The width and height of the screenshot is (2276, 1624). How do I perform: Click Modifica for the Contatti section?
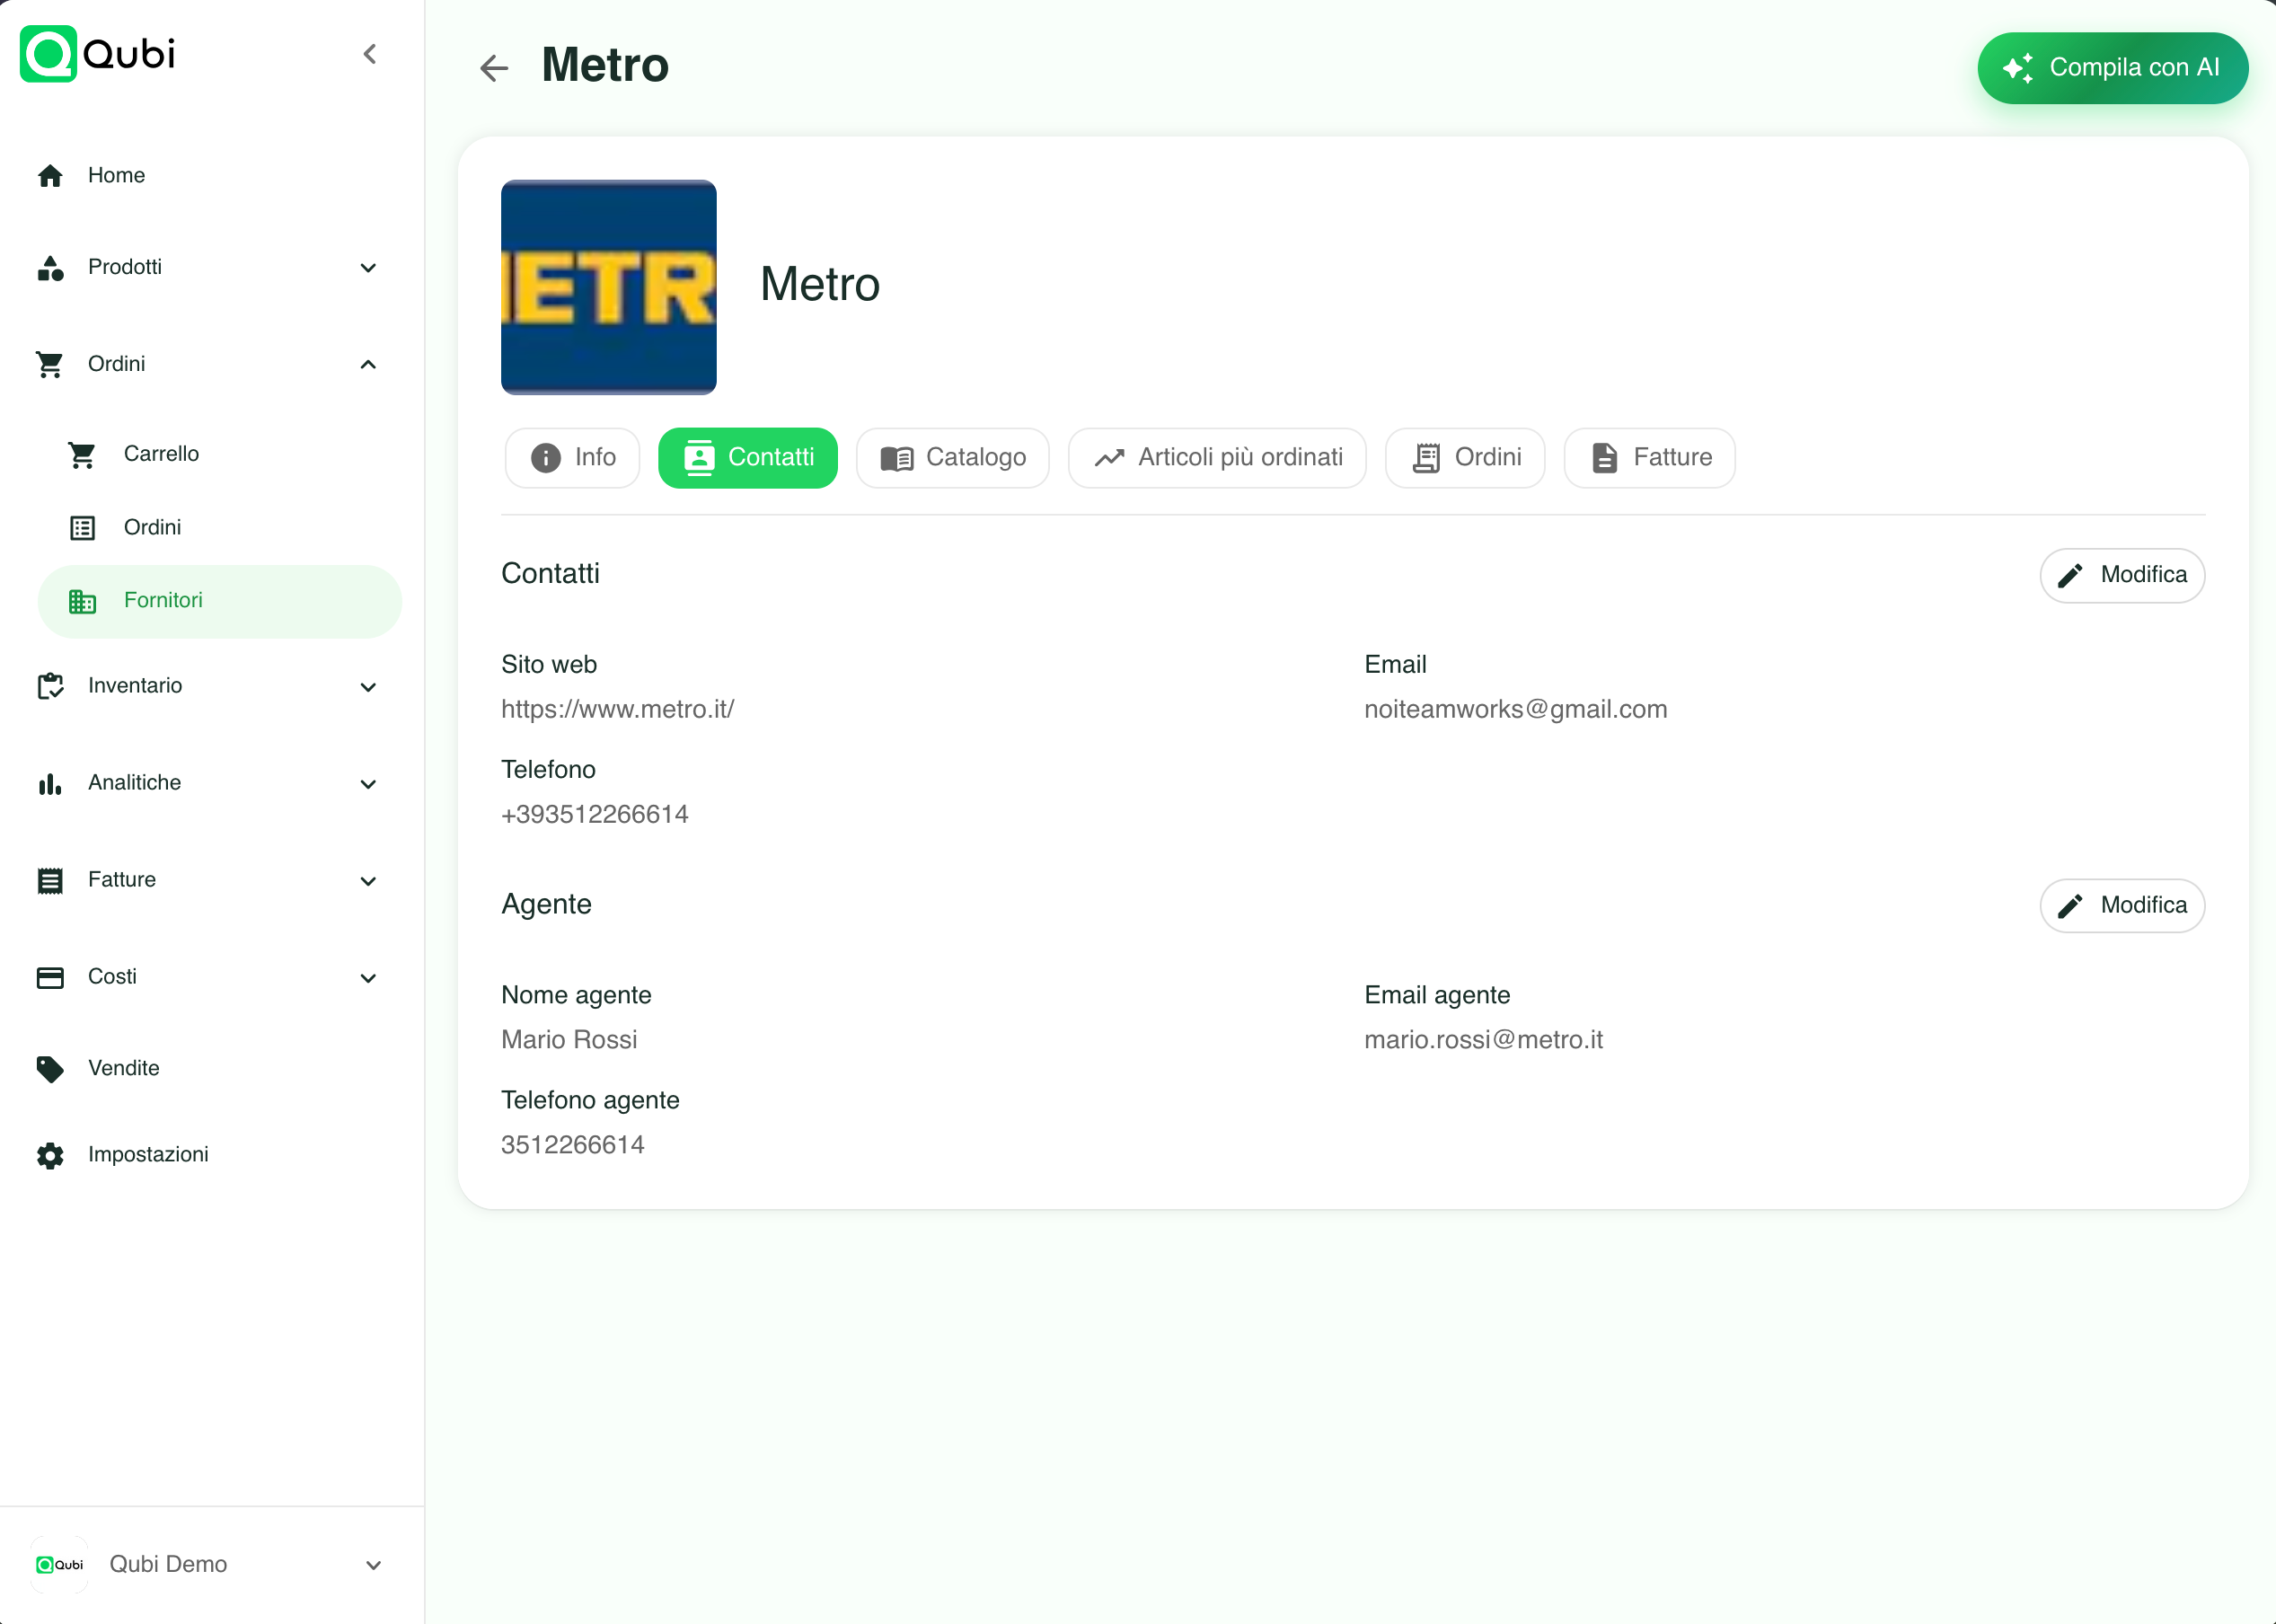pyautogui.click(x=2122, y=575)
